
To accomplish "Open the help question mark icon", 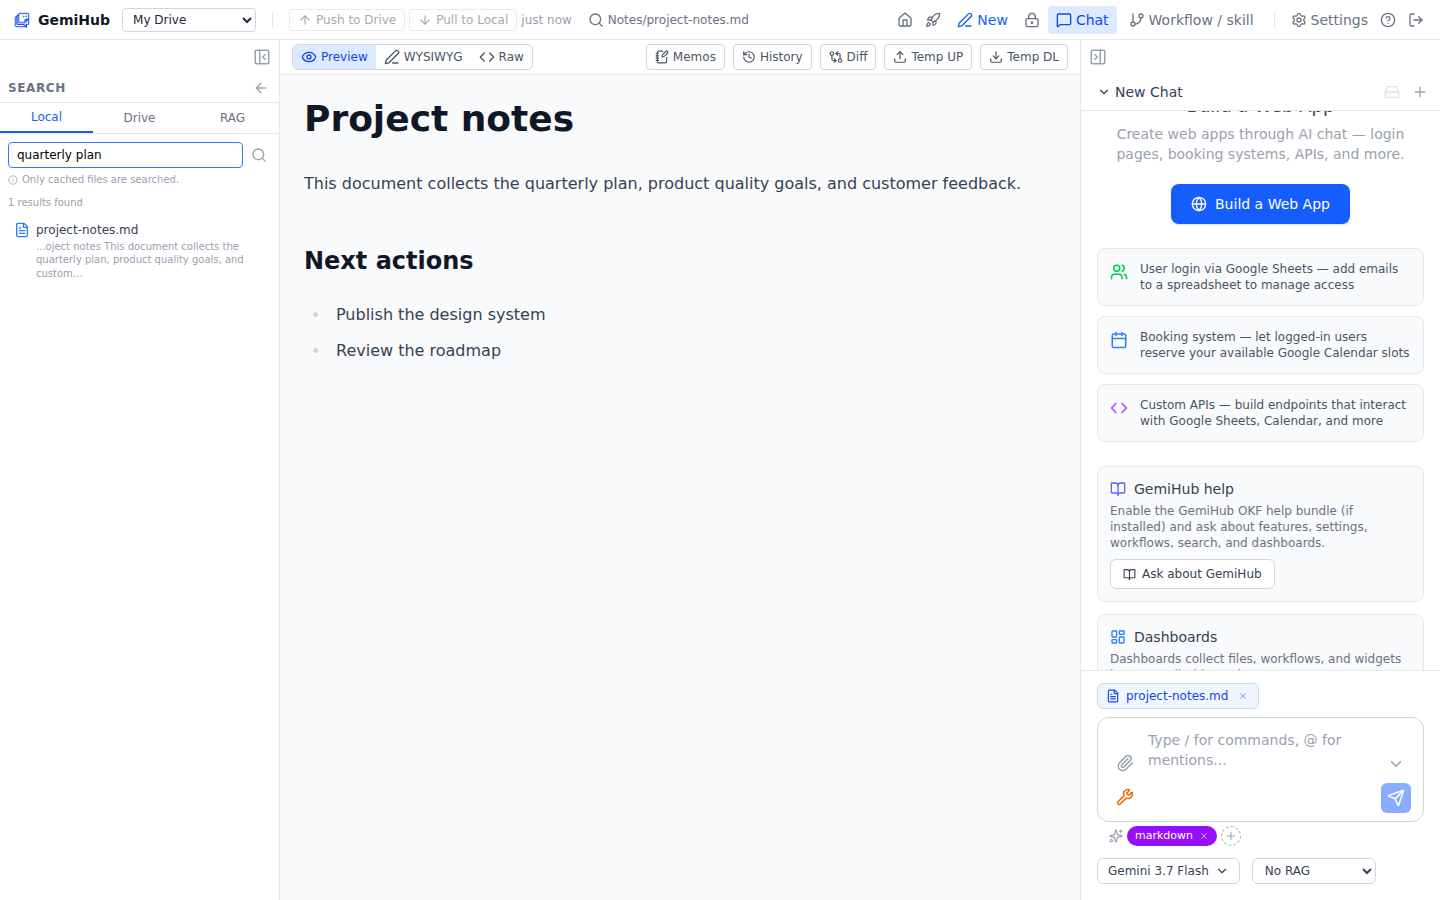I will coord(1388,20).
